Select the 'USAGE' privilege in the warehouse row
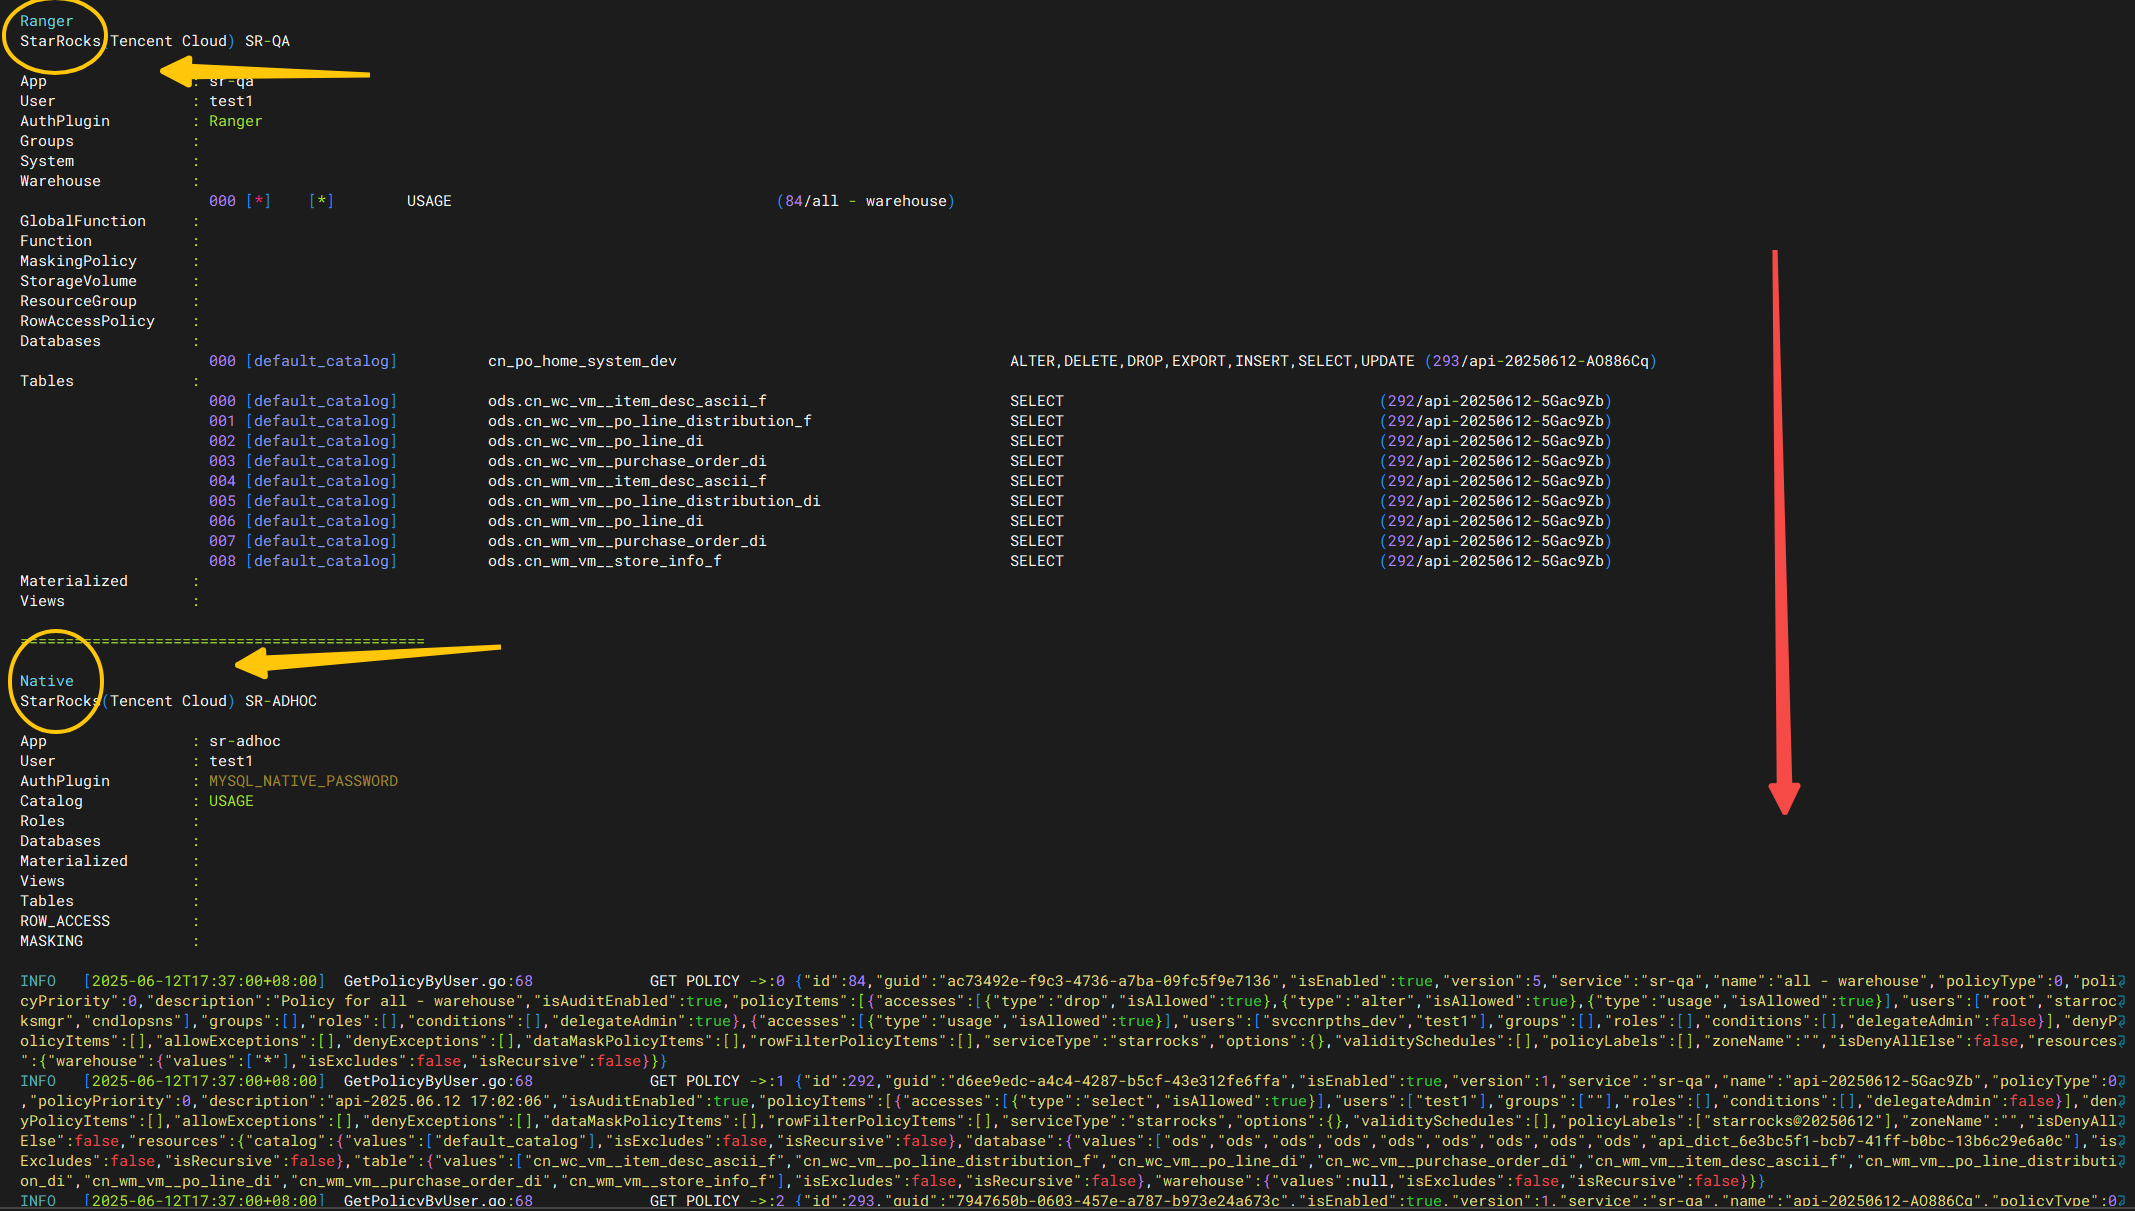This screenshot has width=2135, height=1211. [429, 201]
